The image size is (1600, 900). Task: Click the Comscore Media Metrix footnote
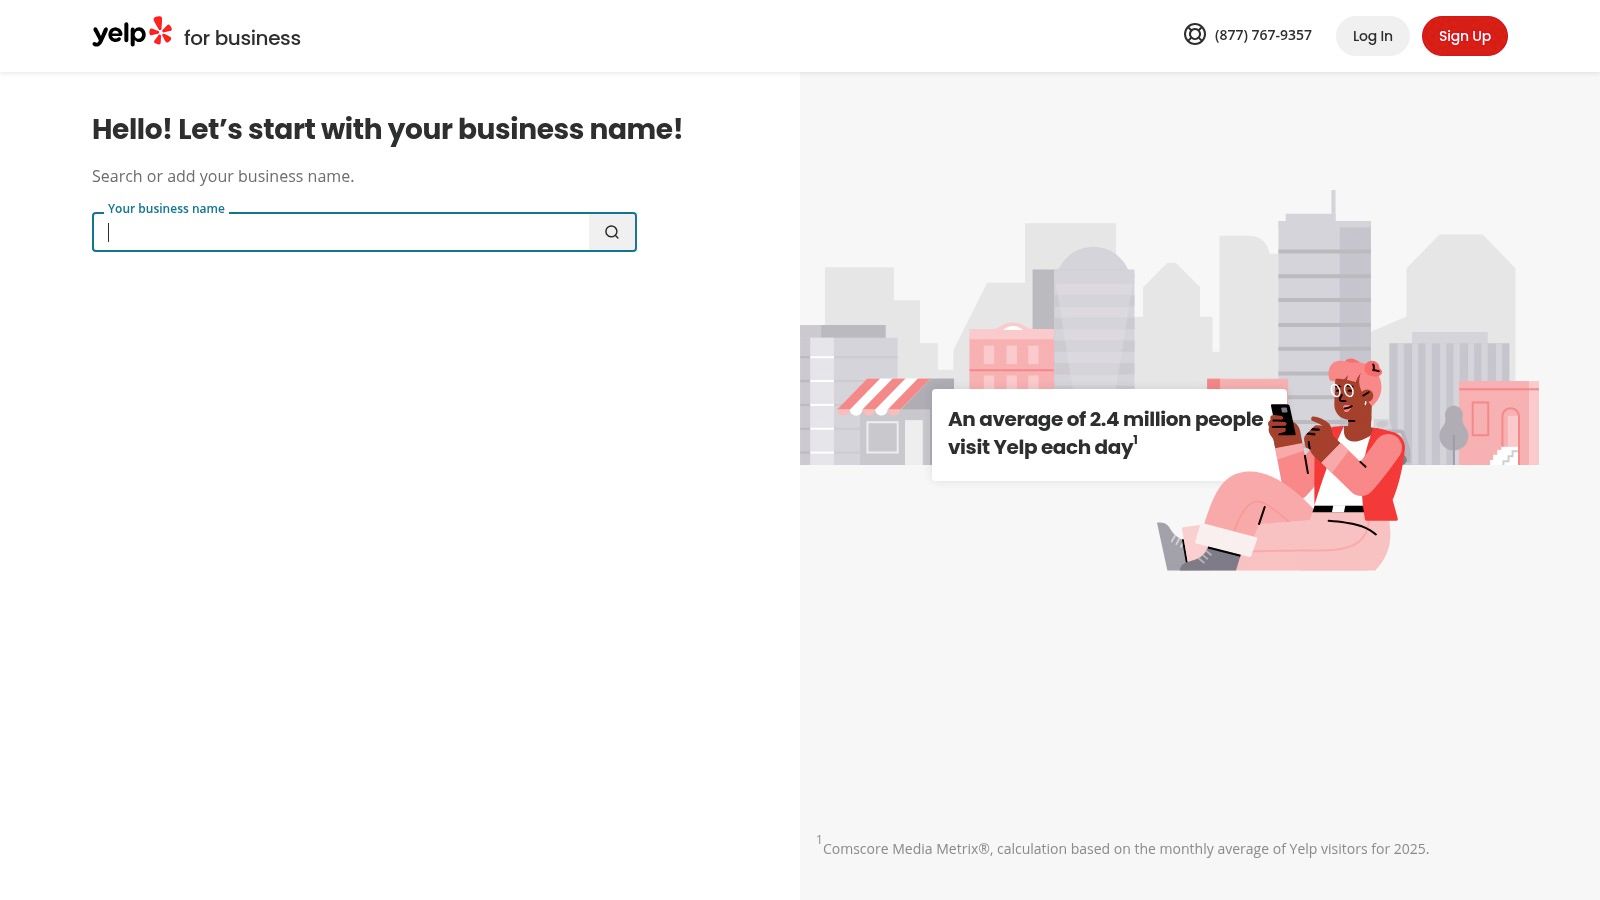pos(1123,847)
